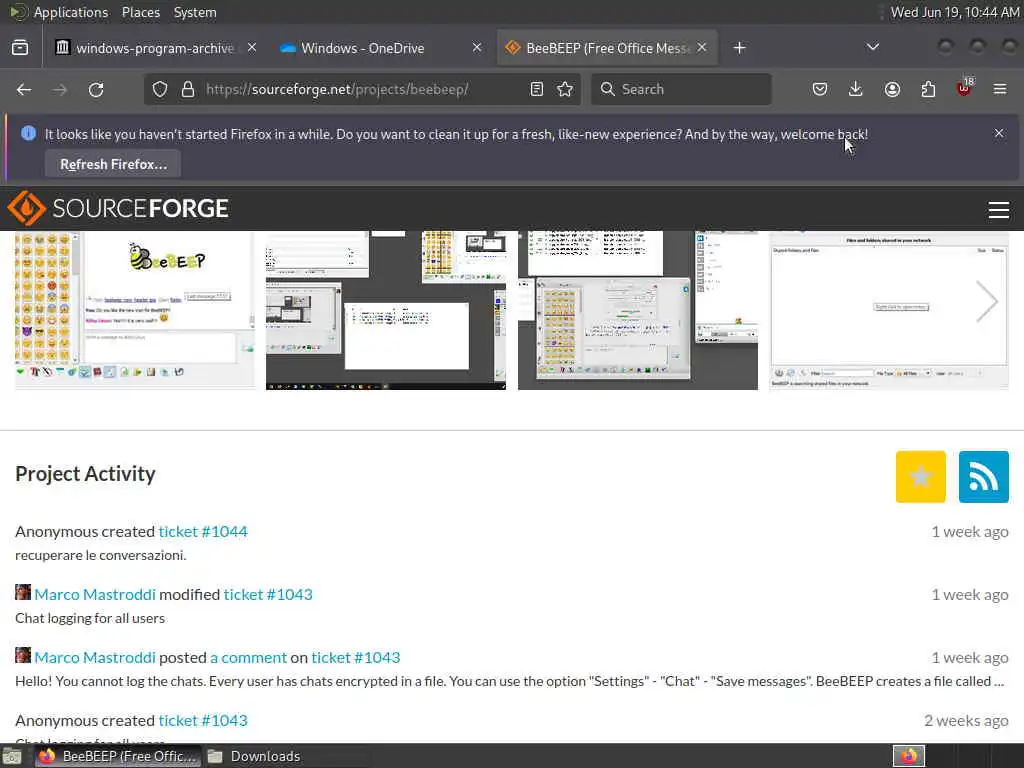Click the 'Chat logging for all users' text
1024x768 pixels.
coord(89,618)
